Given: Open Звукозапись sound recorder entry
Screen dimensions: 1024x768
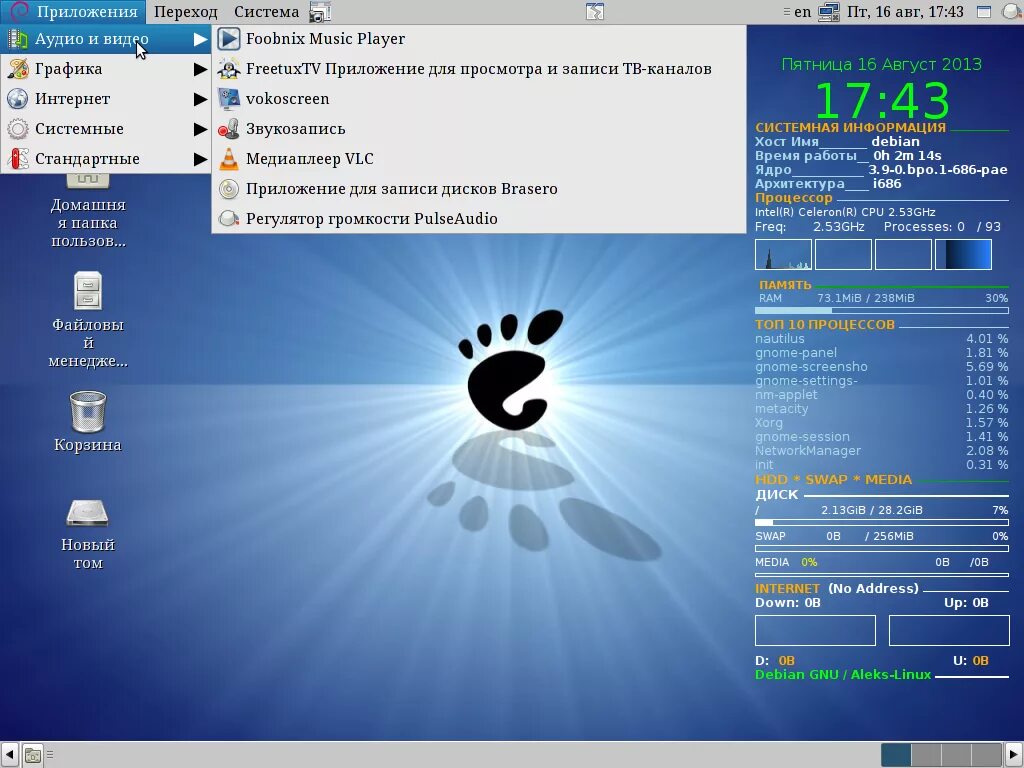Looking at the screenshot, I should [x=479, y=129].
